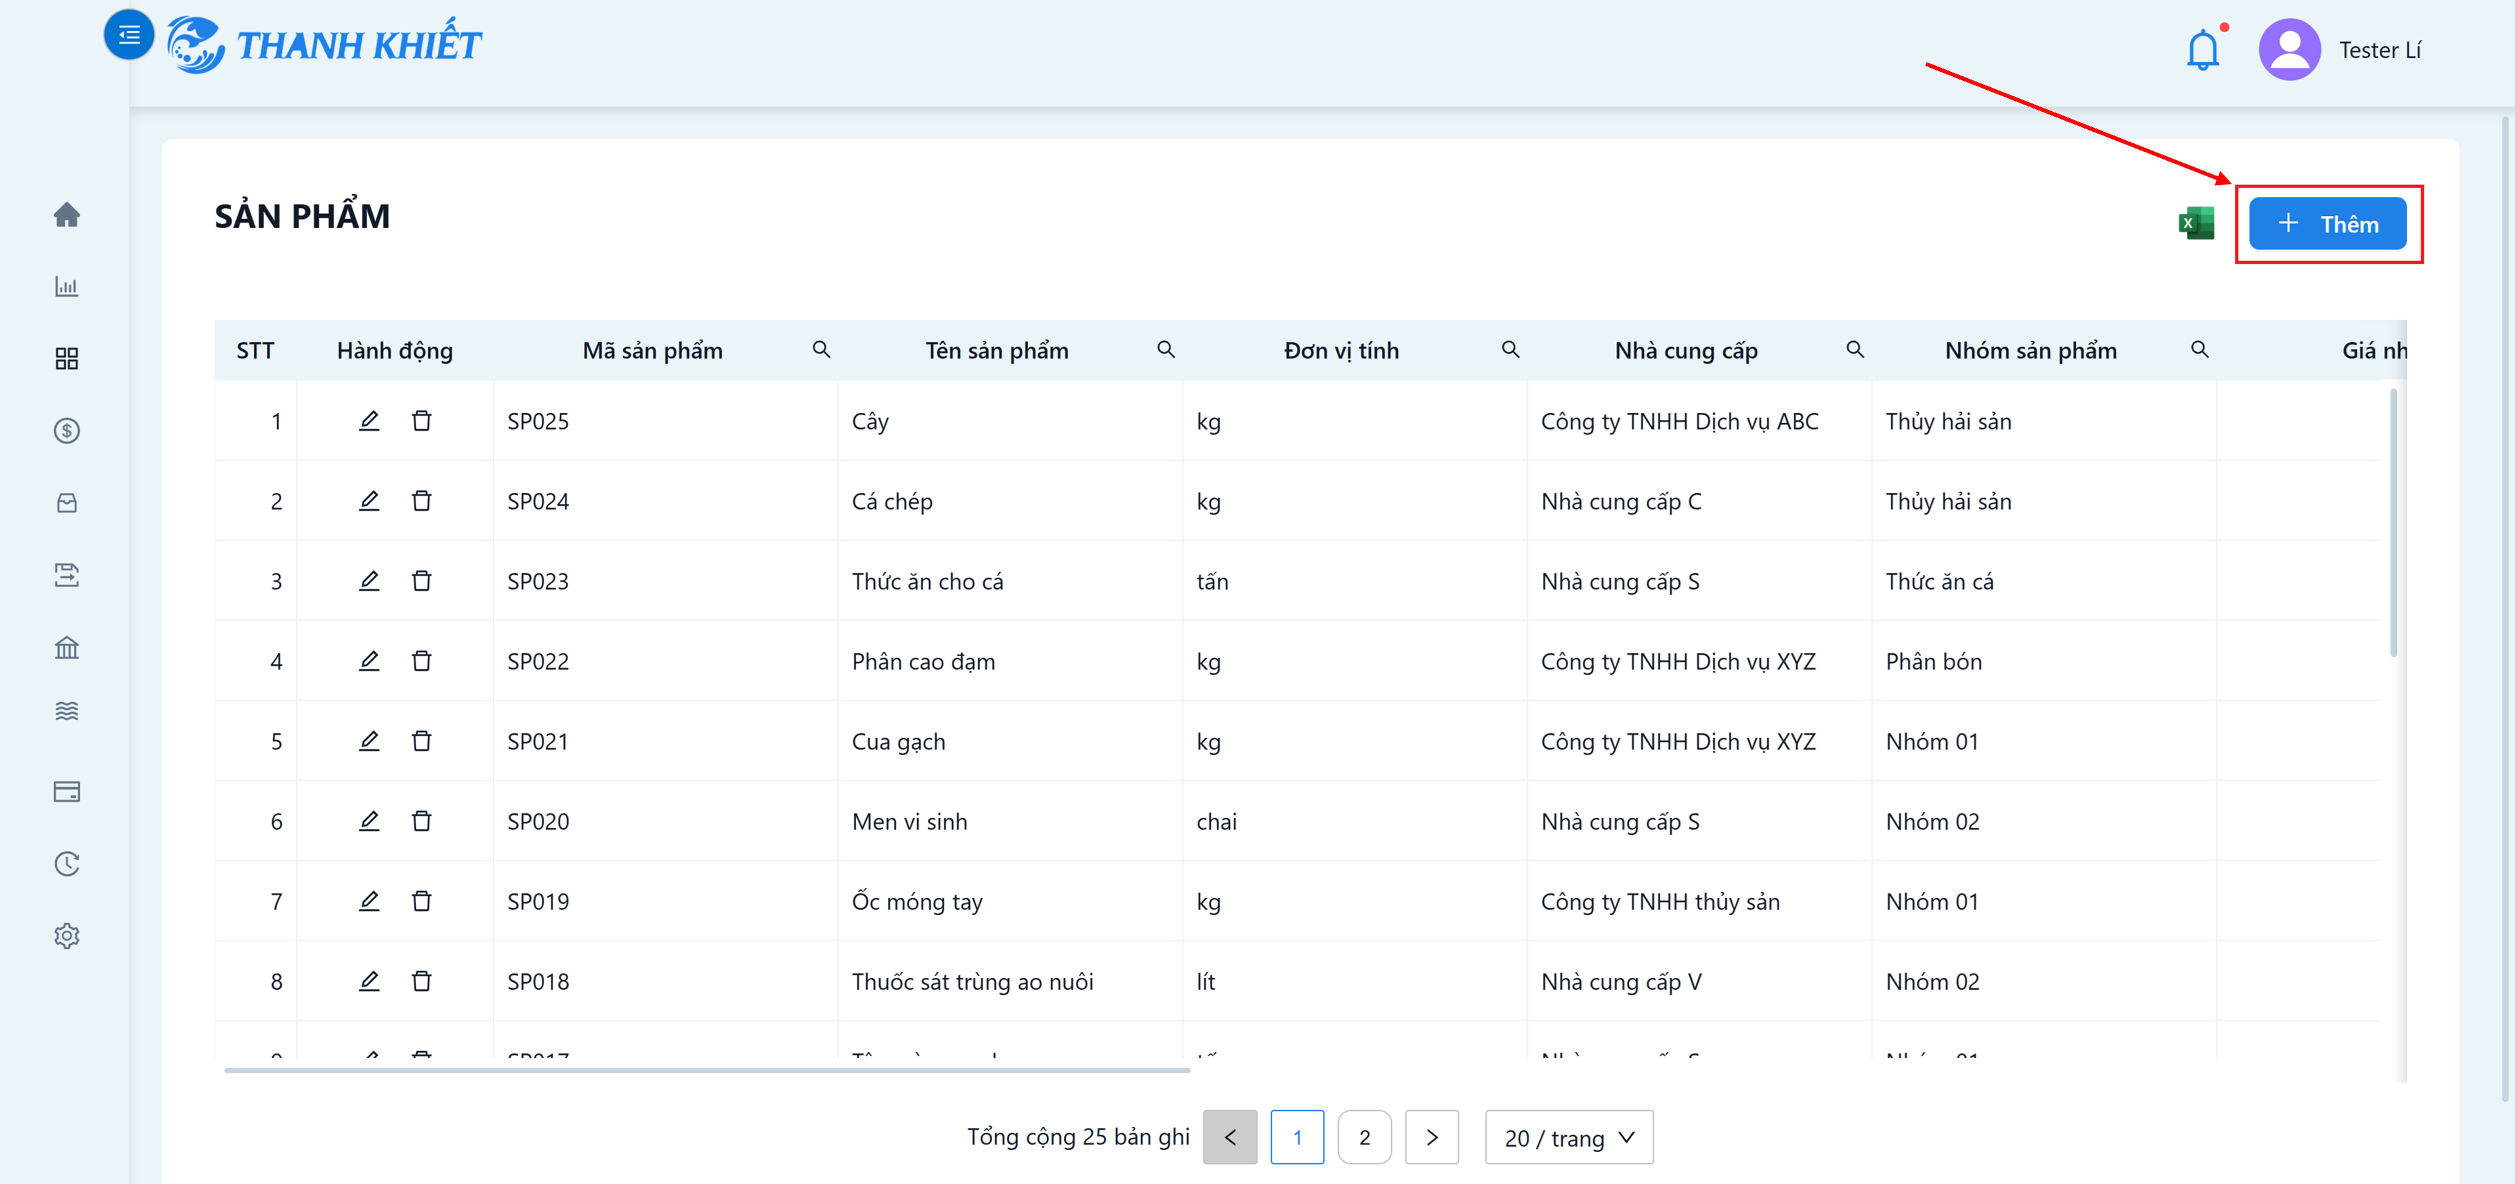Open the water waves sidebar icon

click(x=67, y=711)
